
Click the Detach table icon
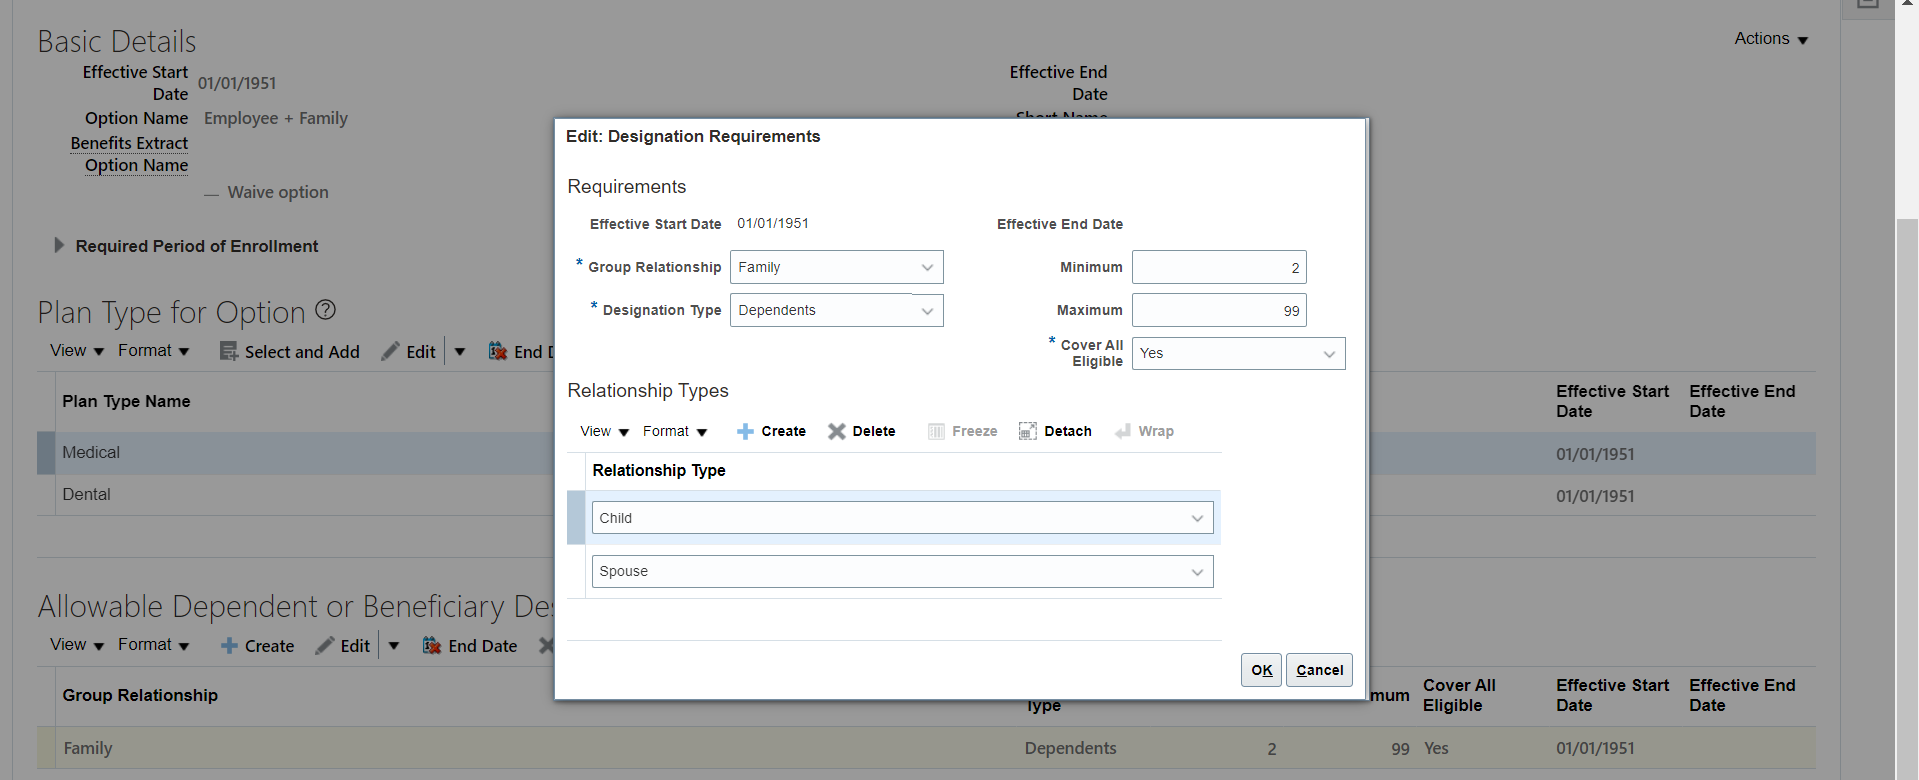1028,432
